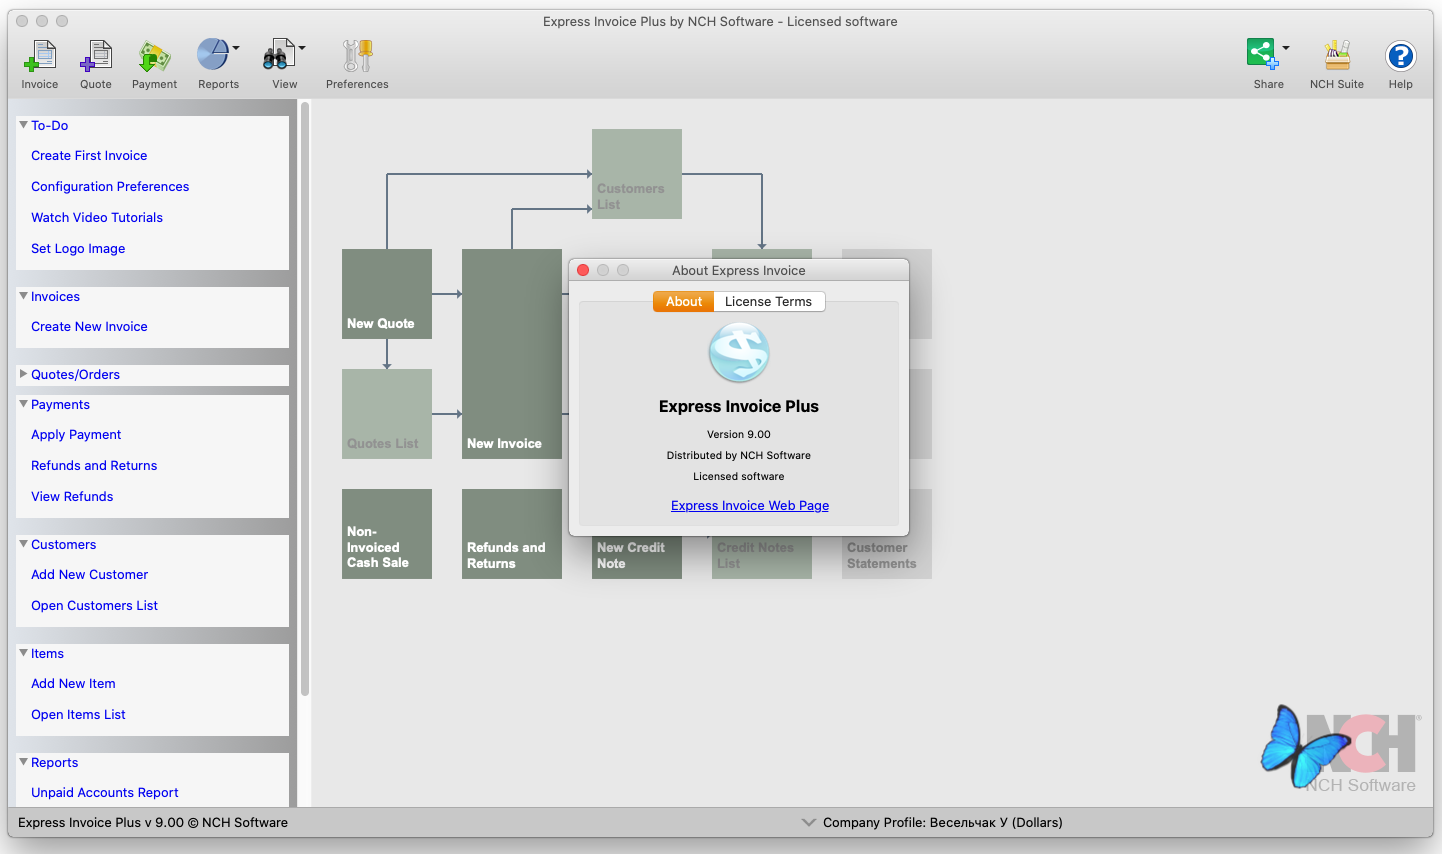The image size is (1442, 854).
Task: Switch to the About tab
Action: click(x=684, y=301)
